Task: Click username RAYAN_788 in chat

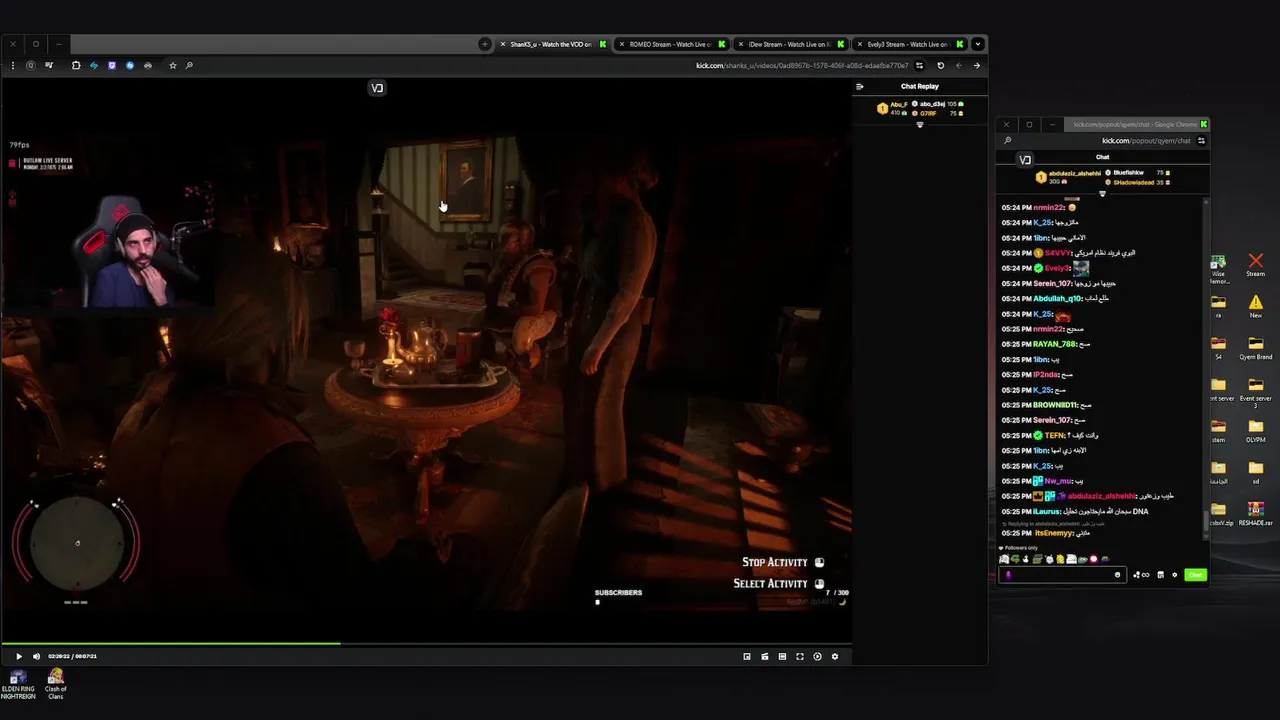Action: (x=1054, y=344)
